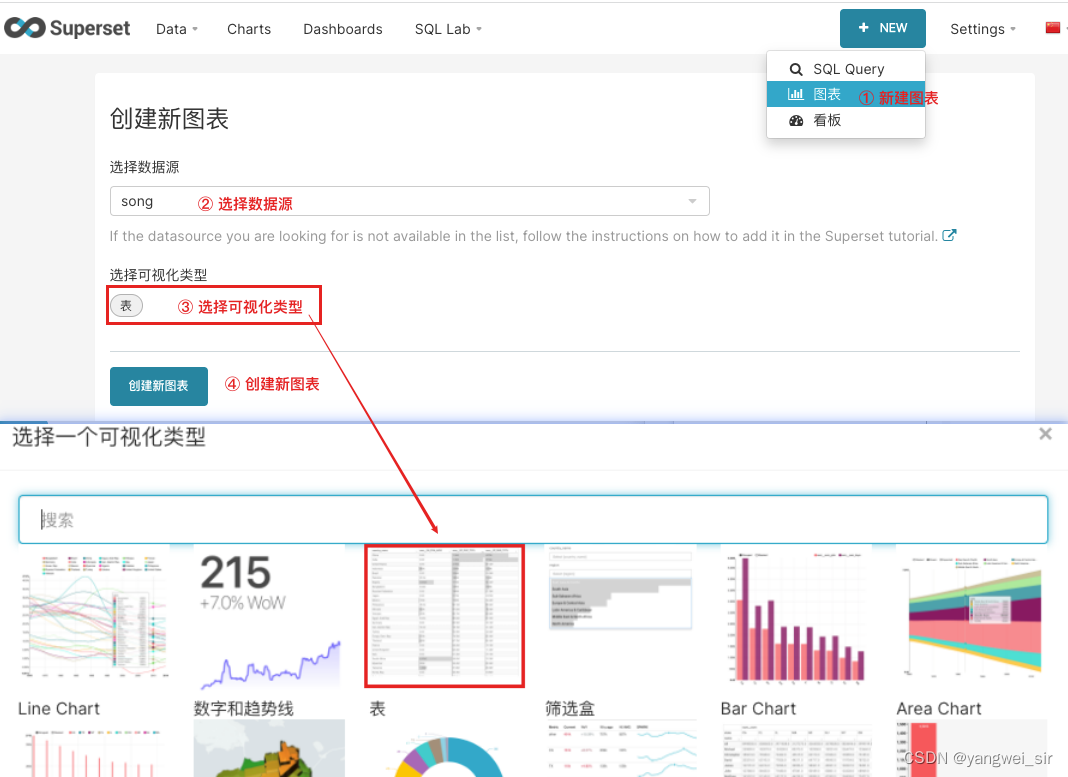Pick the Bar Chart thumbnail
Screen dimensions: 1068x777
796,617
